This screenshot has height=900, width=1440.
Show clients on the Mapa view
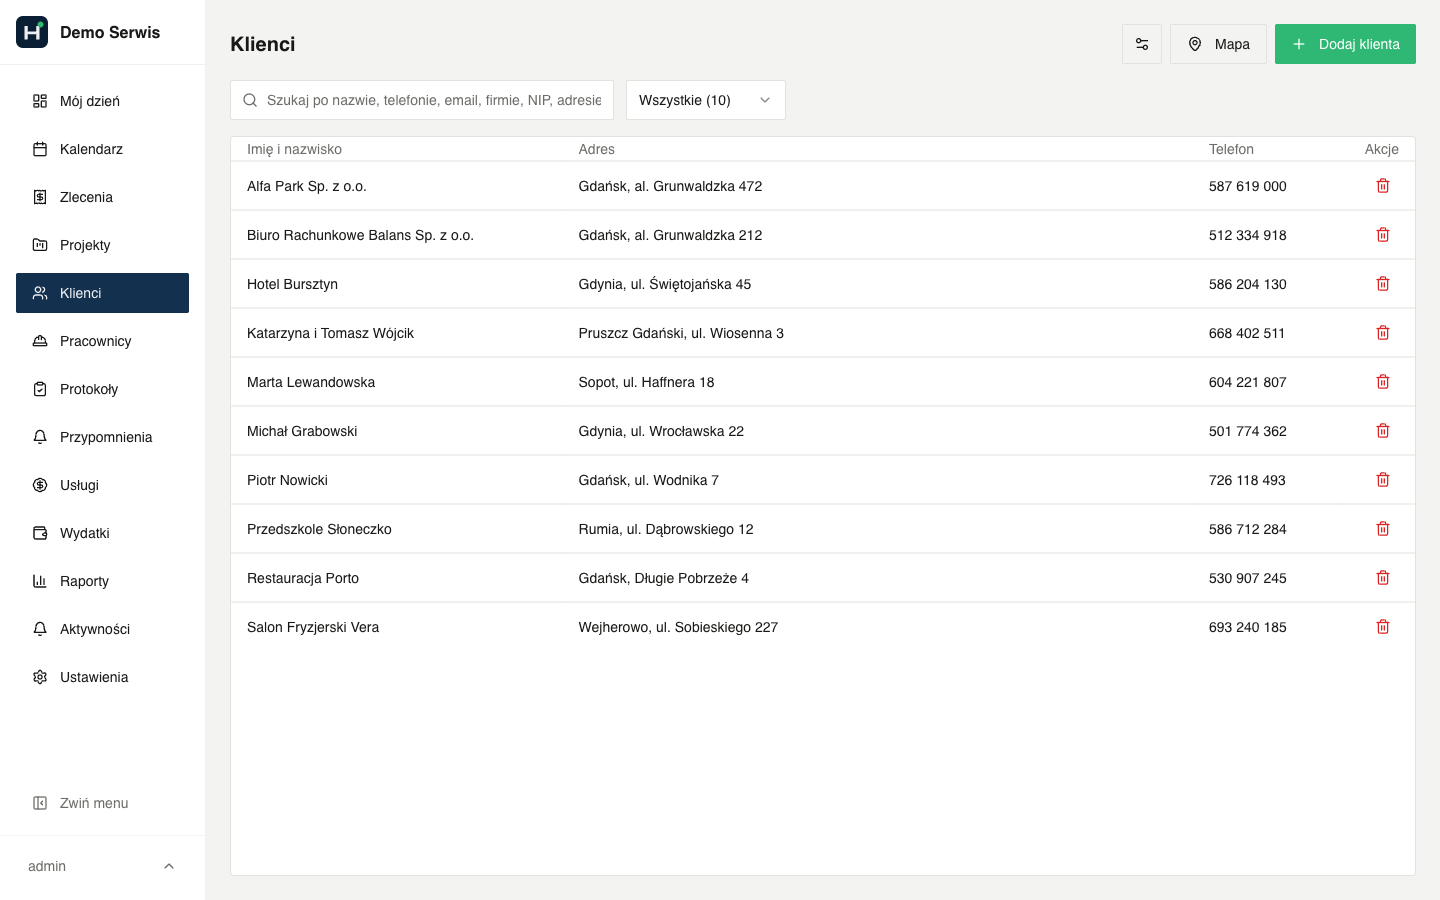[x=1218, y=44]
